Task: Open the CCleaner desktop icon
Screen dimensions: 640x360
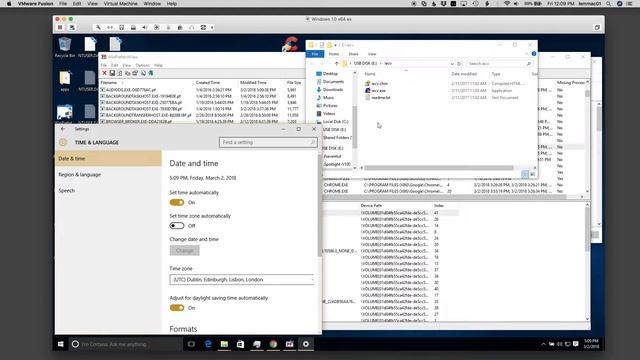Action: 290,44
